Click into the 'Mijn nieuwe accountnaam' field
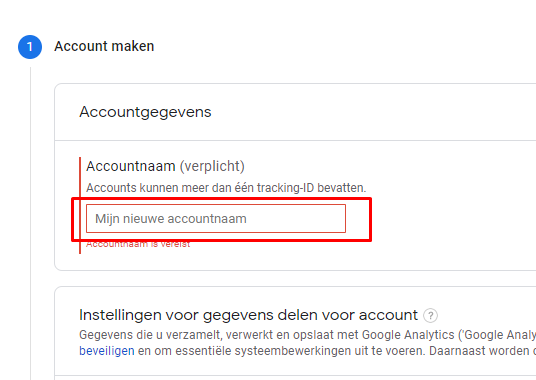Image resolution: width=536 pixels, height=380 pixels. click(216, 219)
